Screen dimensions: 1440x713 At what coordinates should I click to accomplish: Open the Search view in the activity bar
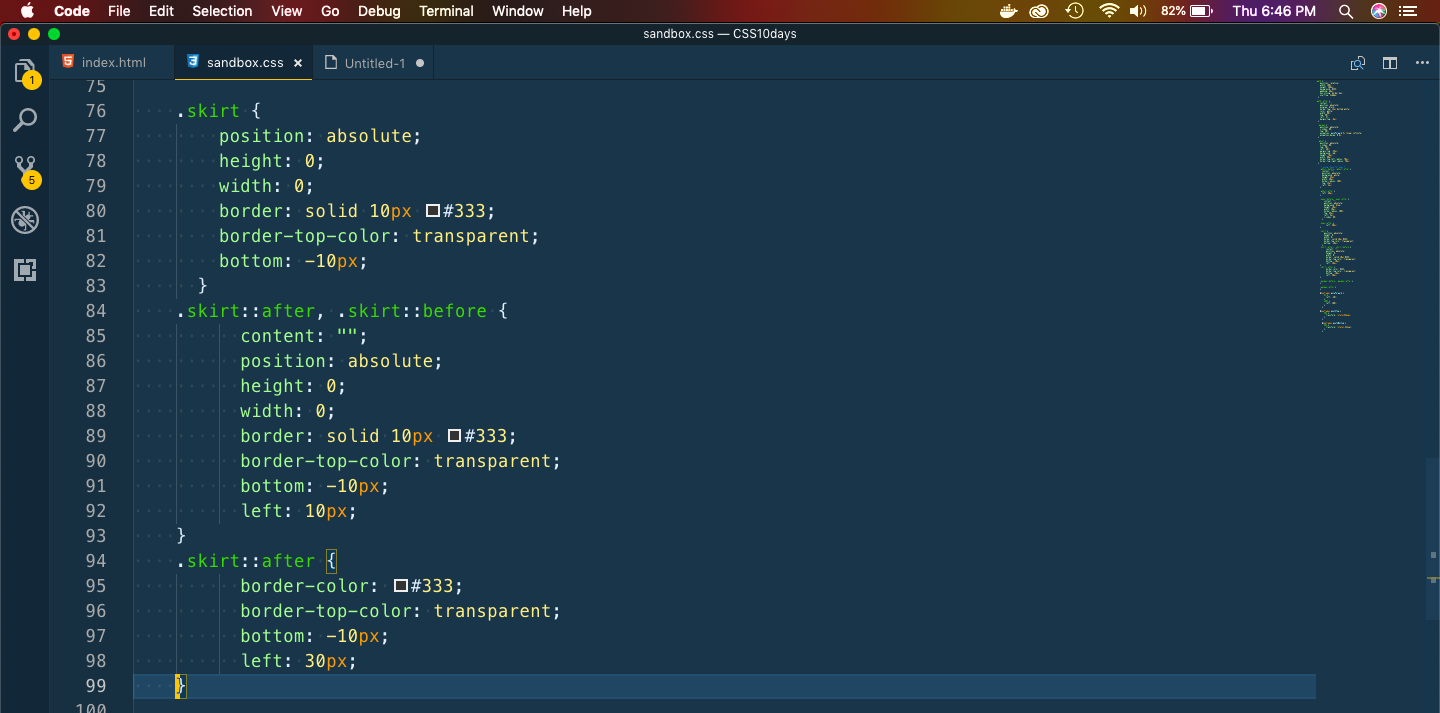click(25, 120)
